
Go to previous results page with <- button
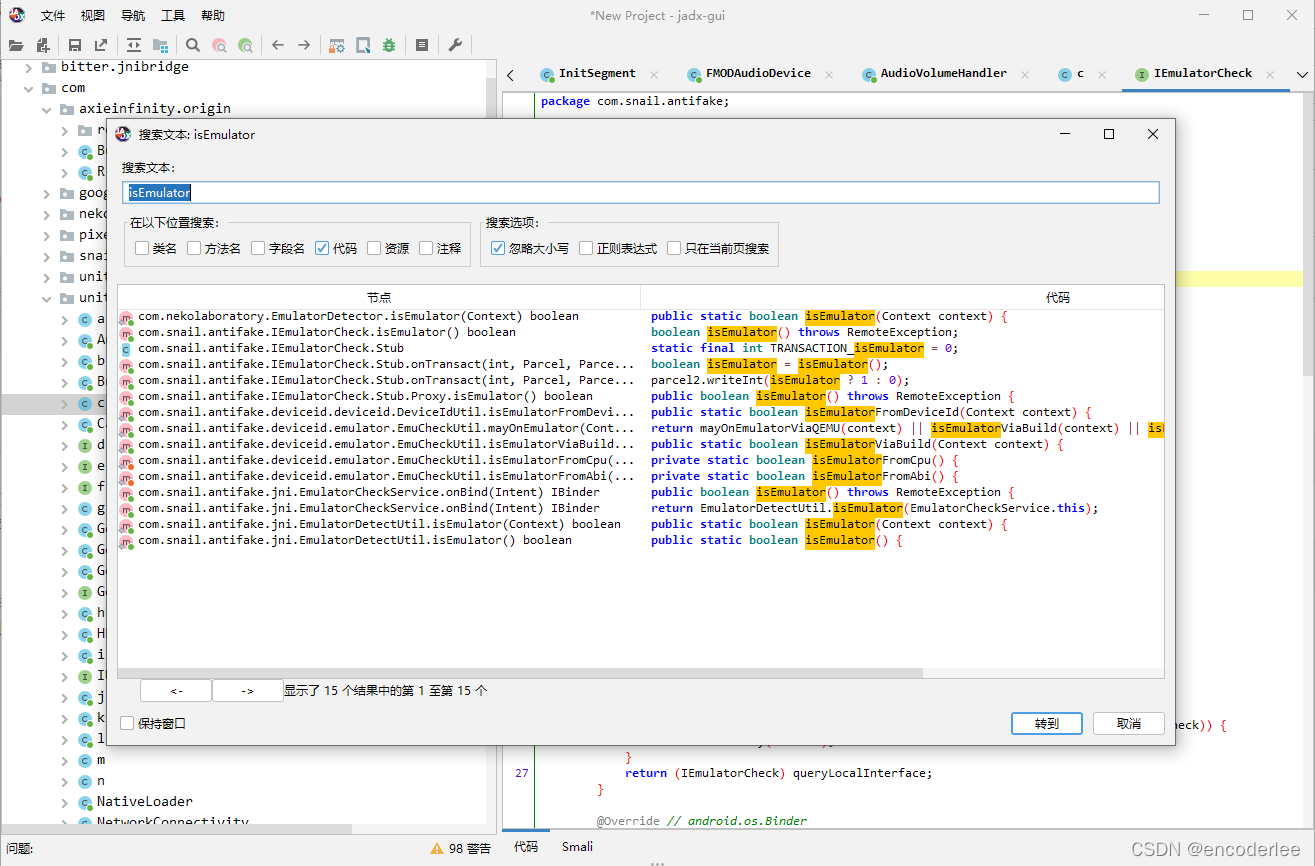point(176,691)
